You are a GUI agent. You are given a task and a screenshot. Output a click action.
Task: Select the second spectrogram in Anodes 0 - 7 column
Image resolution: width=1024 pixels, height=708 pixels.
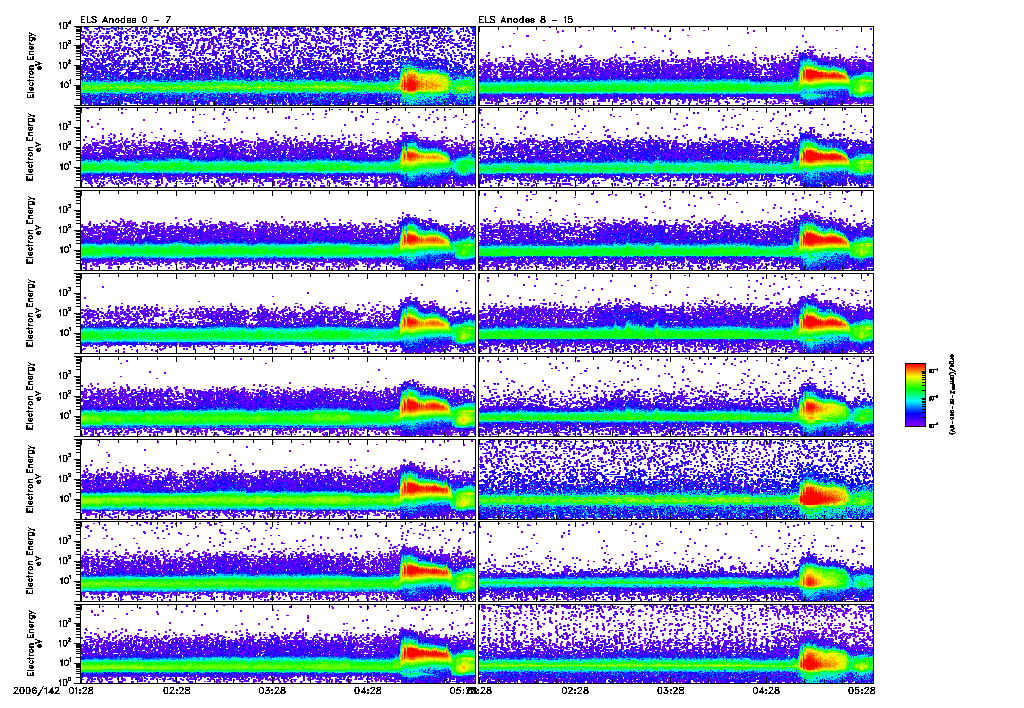(x=278, y=148)
